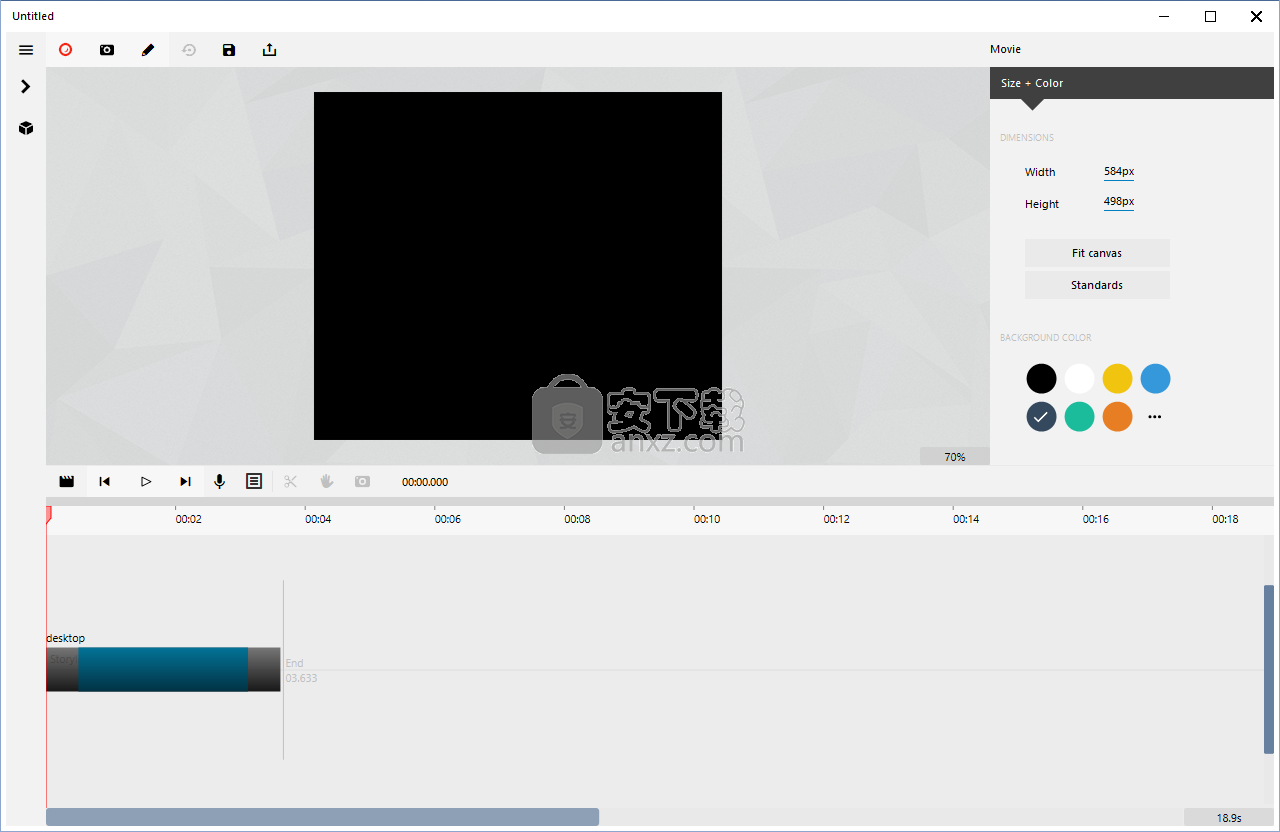The image size is (1280, 832).
Task: Split the clip with the scissors icon
Action: click(x=291, y=481)
